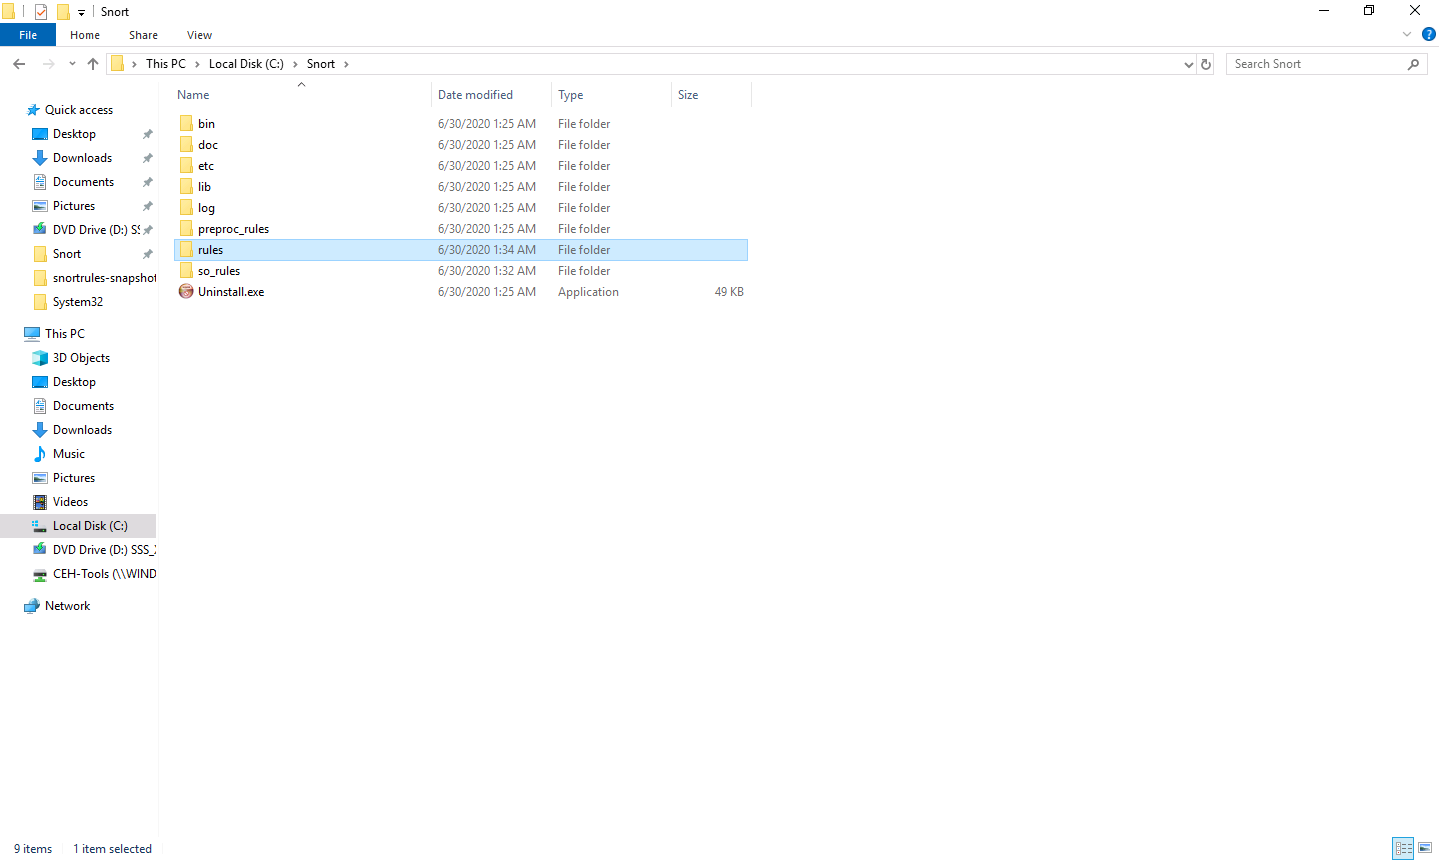Click the Forward navigation arrow
1439x860 pixels.
point(48,64)
